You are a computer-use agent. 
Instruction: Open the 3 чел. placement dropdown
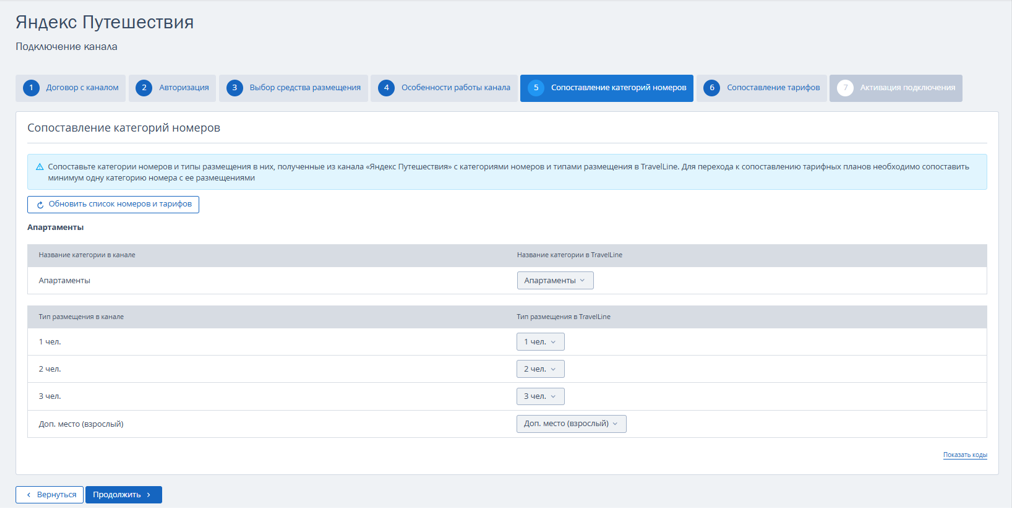tap(540, 396)
